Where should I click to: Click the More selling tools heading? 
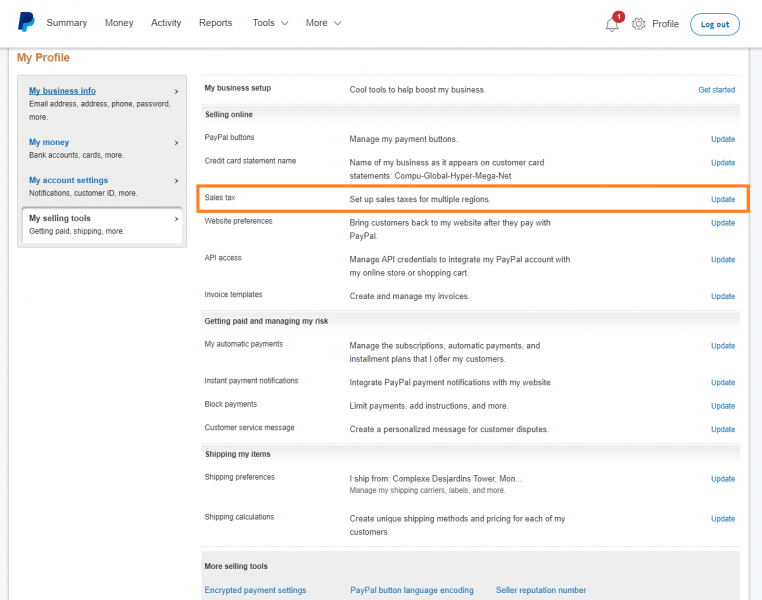click(x=236, y=566)
